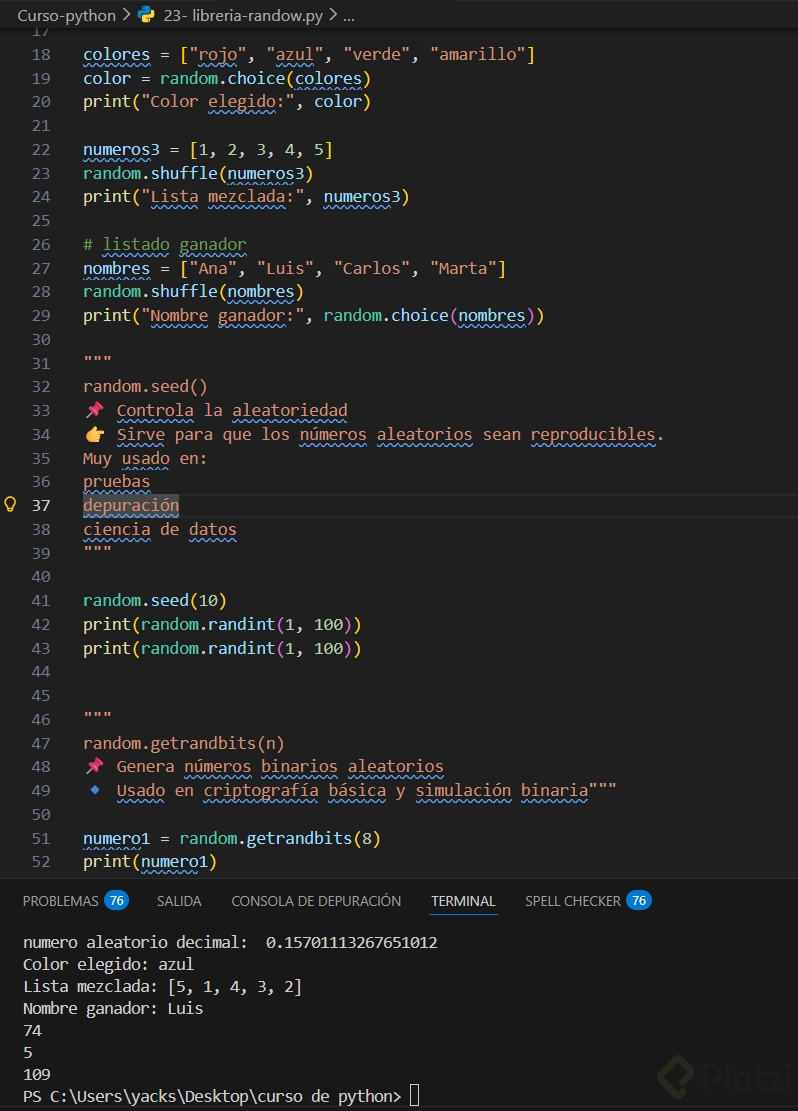Click the lightbulb code action icon
This screenshot has height=1111, width=798.
(12, 505)
